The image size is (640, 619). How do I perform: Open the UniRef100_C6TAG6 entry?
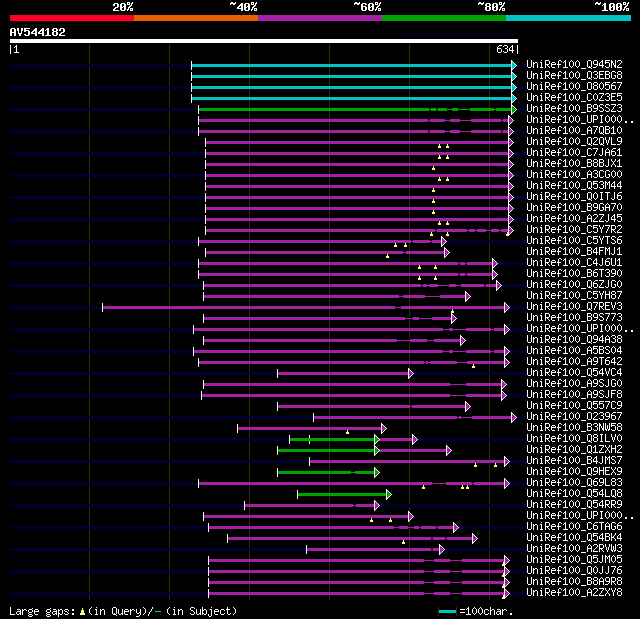pos(574,527)
